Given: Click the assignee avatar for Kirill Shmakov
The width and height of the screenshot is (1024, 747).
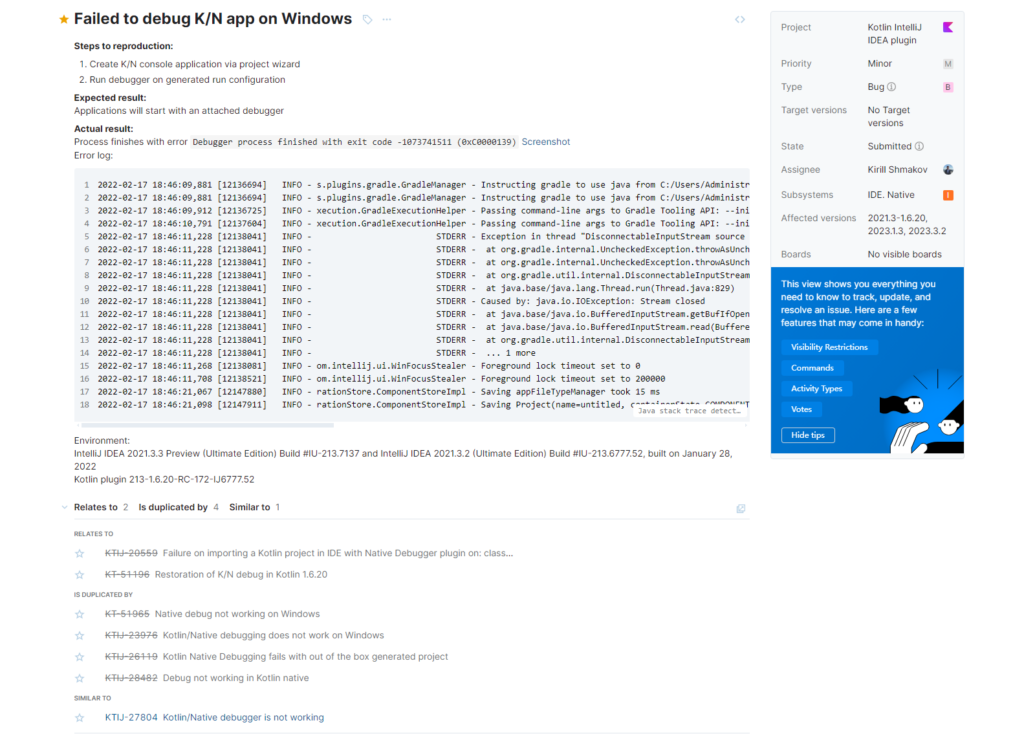Looking at the screenshot, I should pos(948,170).
